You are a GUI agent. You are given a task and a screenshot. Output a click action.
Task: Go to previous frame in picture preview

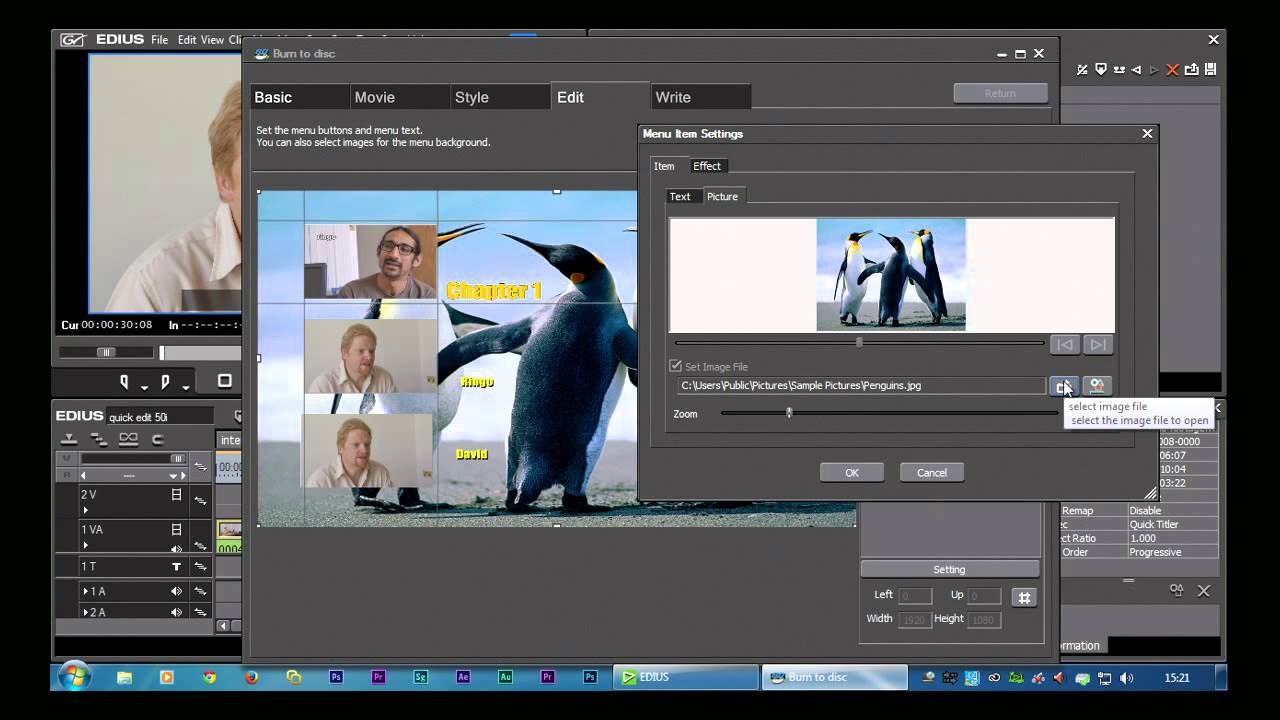coord(1065,345)
